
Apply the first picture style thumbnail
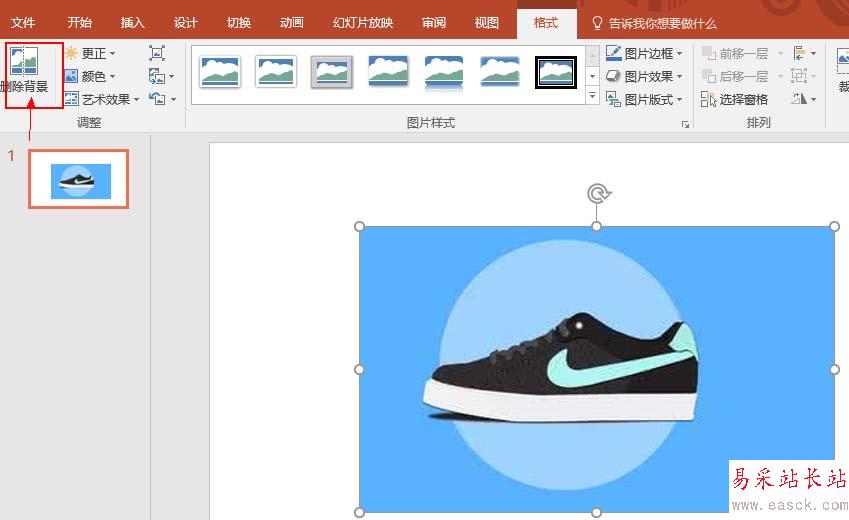(219, 72)
